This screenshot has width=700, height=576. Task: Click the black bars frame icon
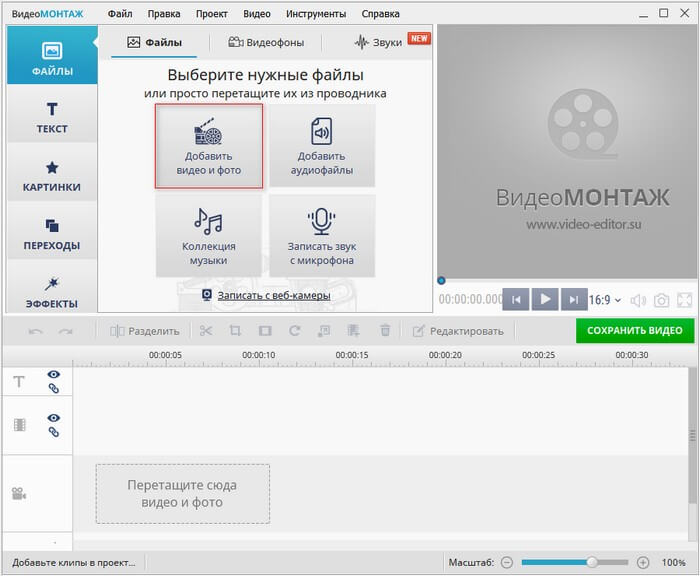[265, 331]
